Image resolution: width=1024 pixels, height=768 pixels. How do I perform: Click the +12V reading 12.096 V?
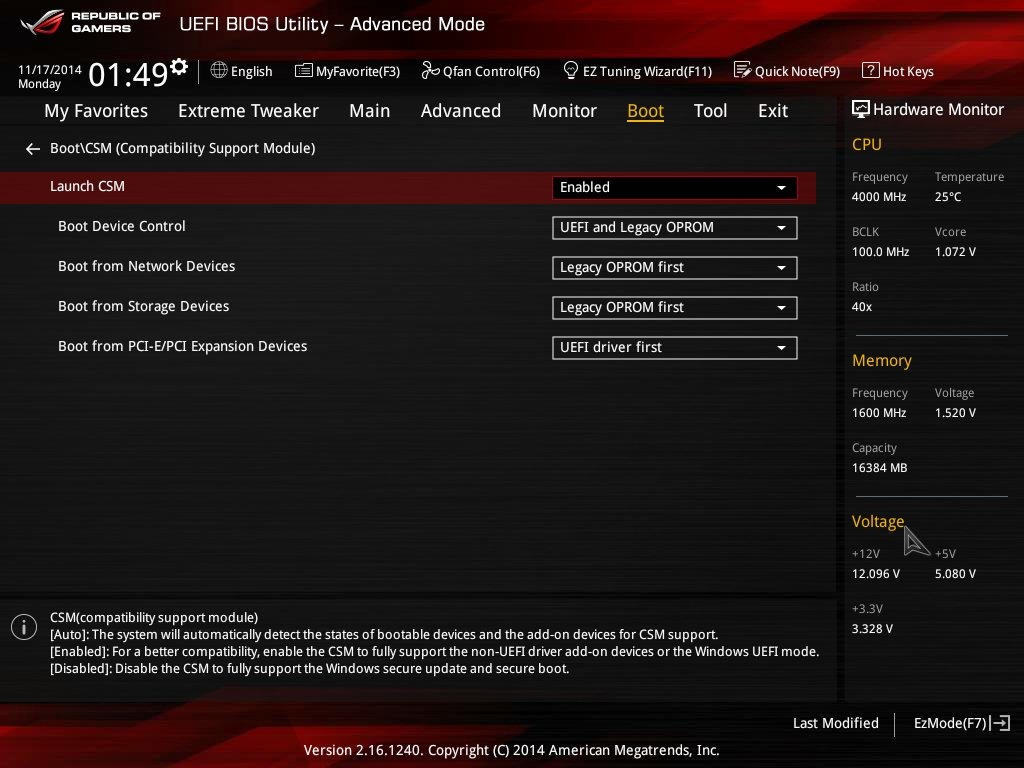pos(876,573)
